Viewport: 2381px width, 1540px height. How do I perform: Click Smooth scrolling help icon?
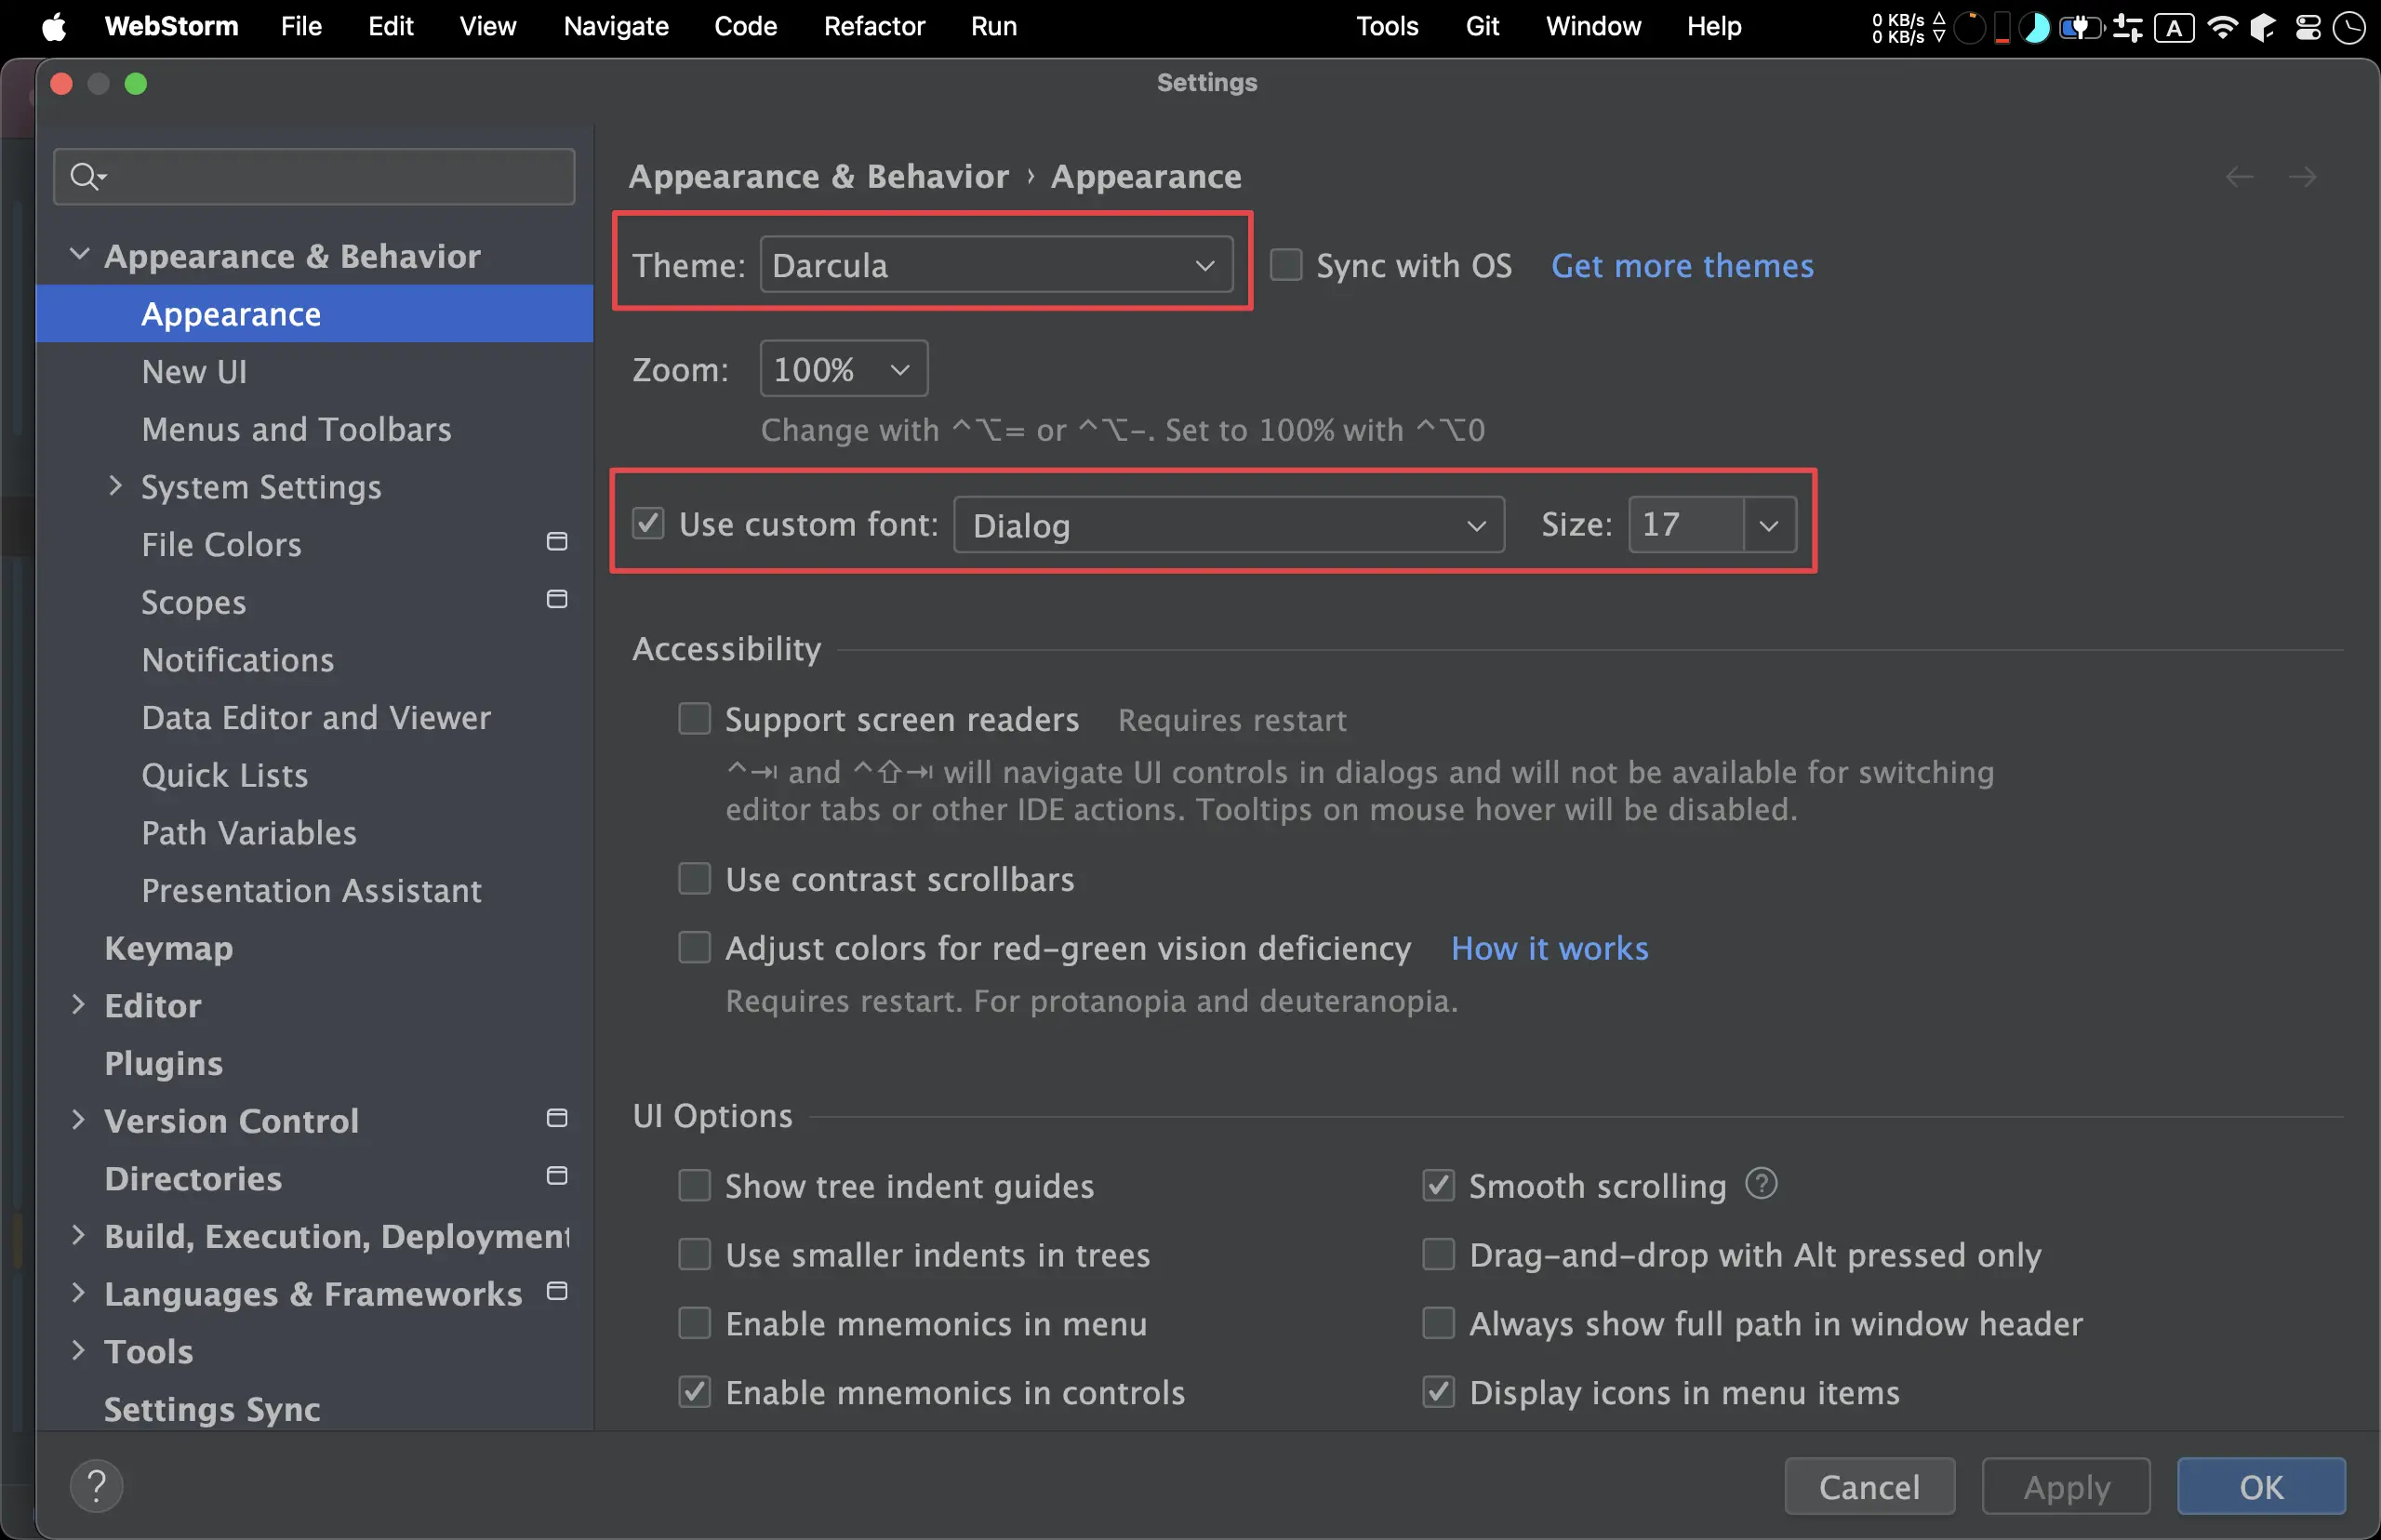[x=1761, y=1184]
